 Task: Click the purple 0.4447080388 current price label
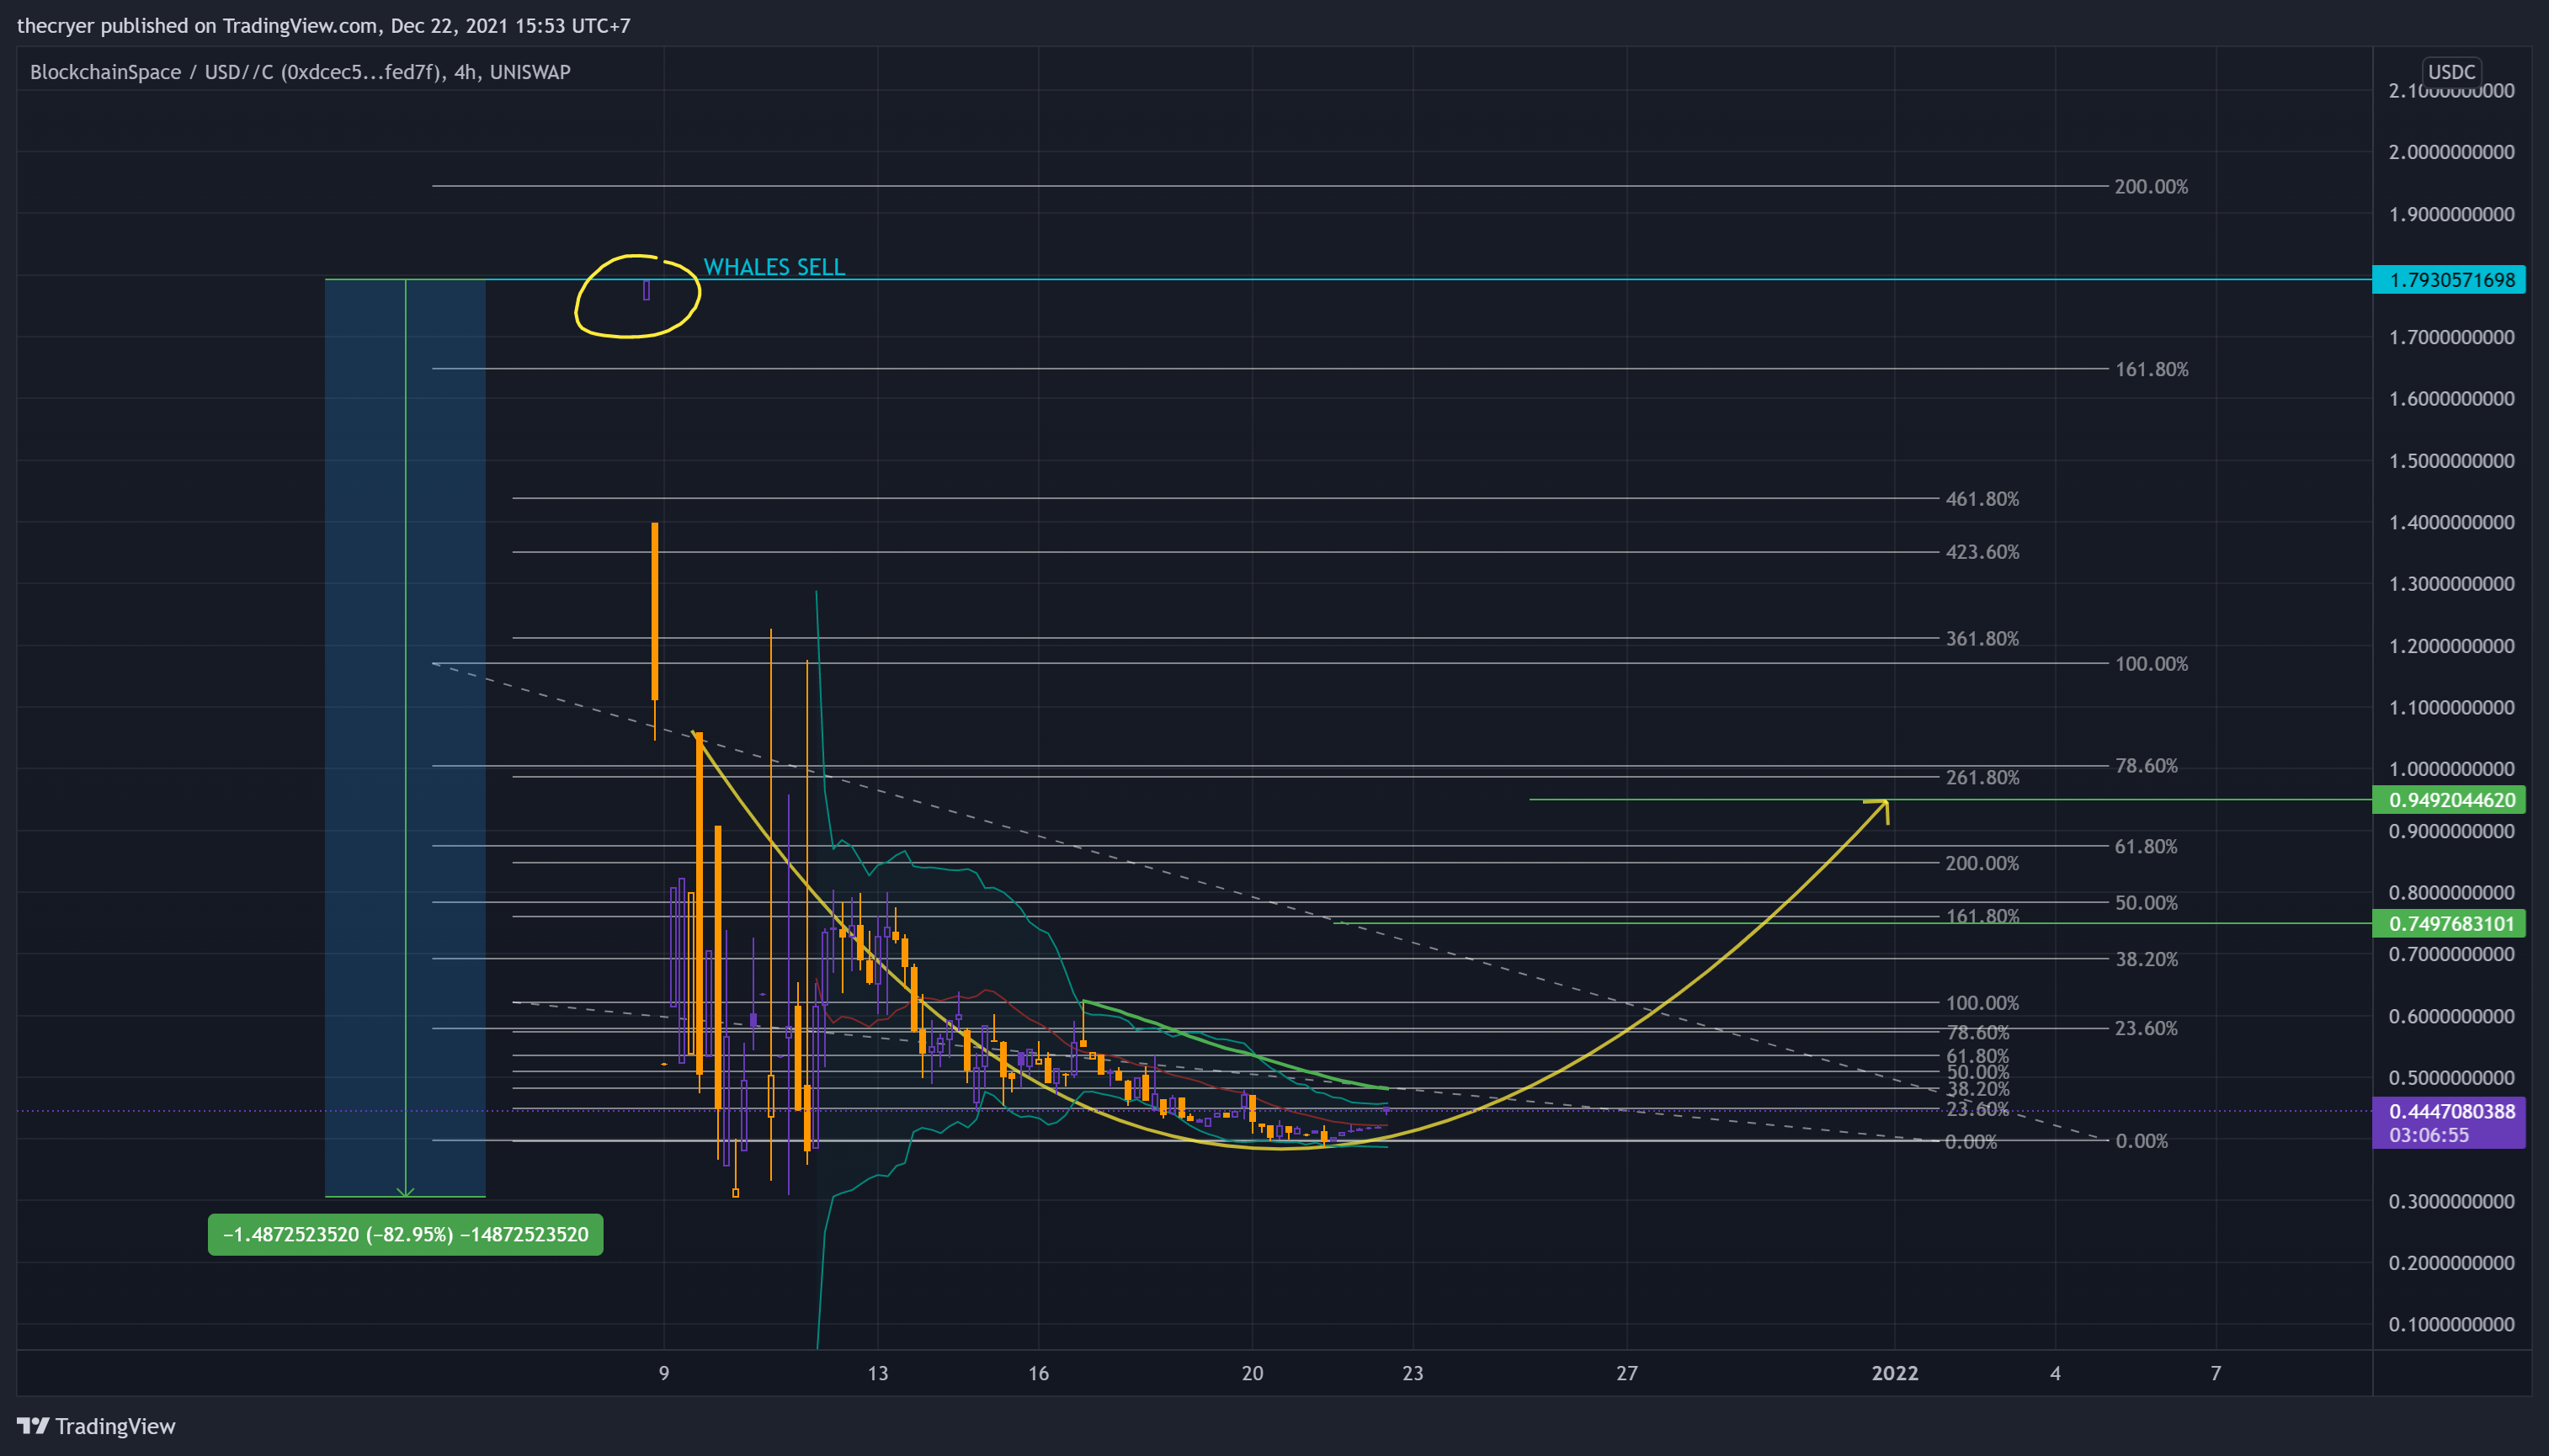[2448, 1112]
